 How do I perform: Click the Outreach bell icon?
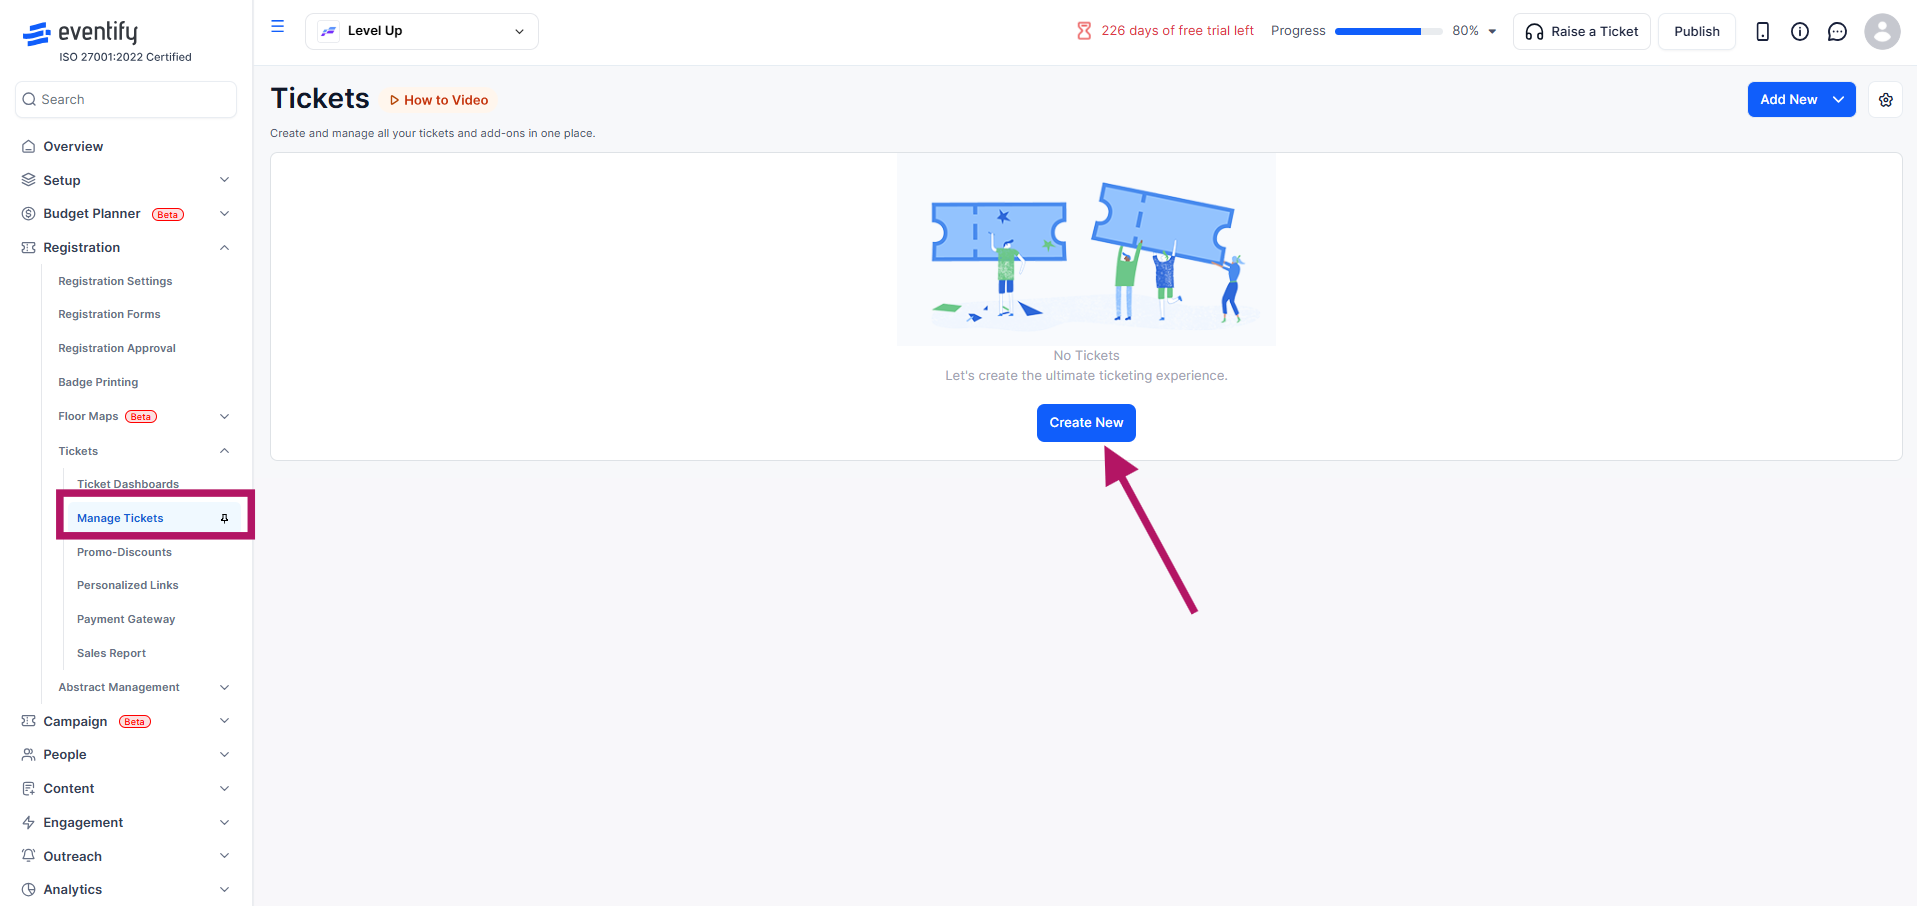coord(29,856)
